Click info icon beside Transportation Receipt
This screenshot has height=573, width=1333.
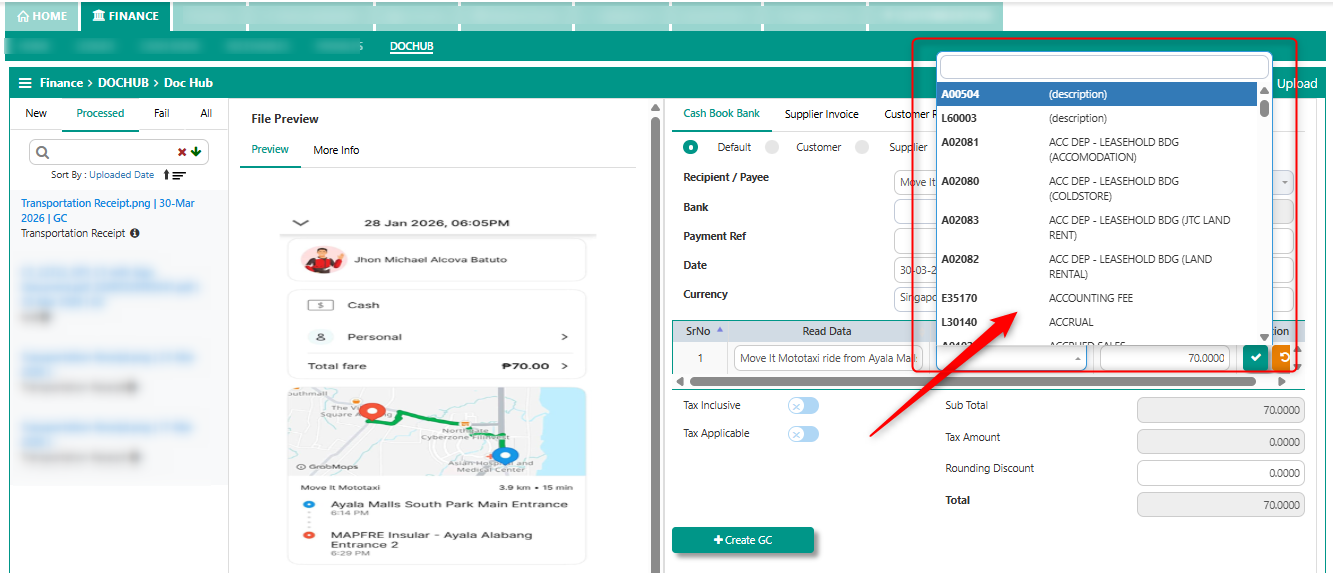tap(135, 233)
